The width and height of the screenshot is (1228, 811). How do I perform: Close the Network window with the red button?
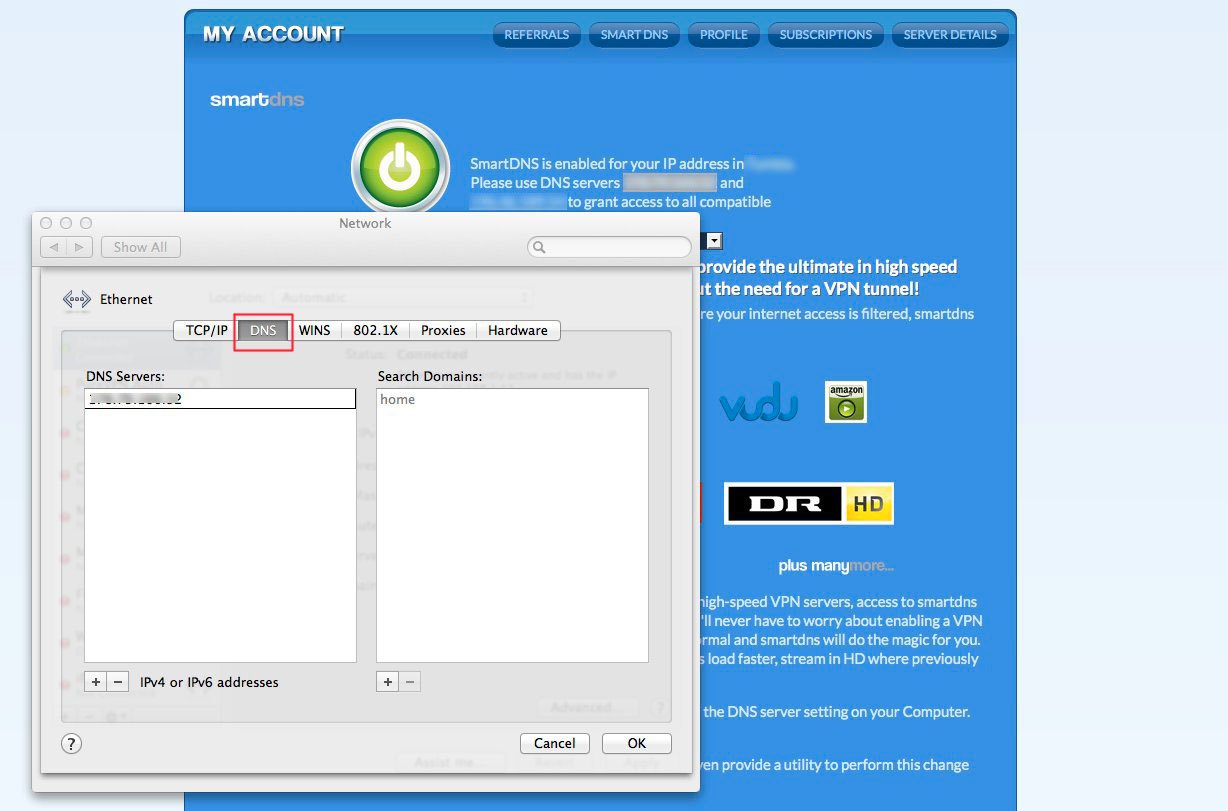pos(46,223)
